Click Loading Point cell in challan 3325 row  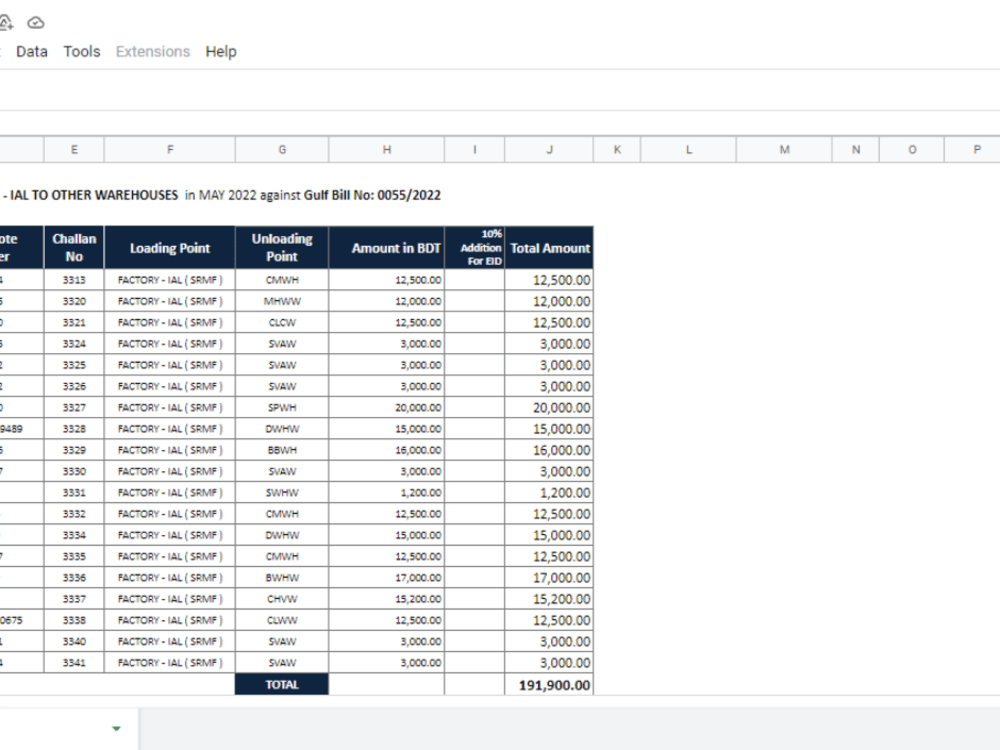[170, 365]
